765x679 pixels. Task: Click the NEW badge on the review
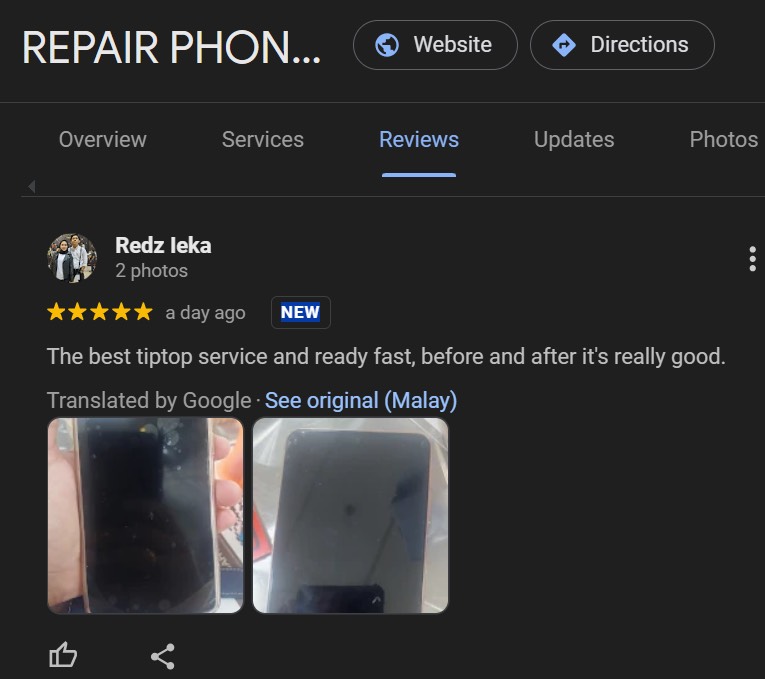[x=301, y=312]
